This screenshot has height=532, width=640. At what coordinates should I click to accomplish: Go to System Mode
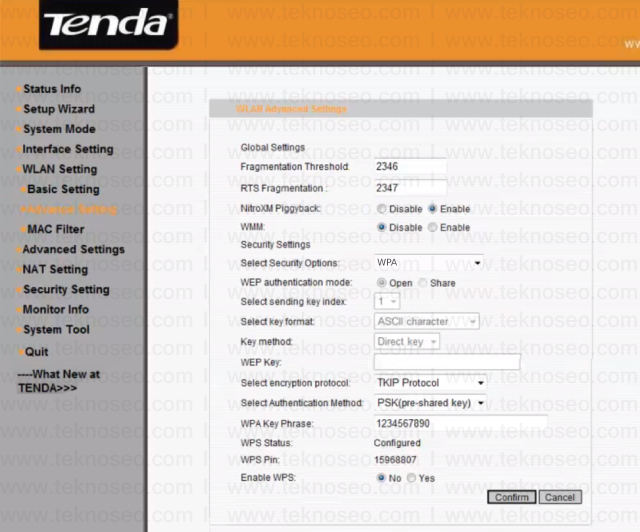(x=59, y=129)
